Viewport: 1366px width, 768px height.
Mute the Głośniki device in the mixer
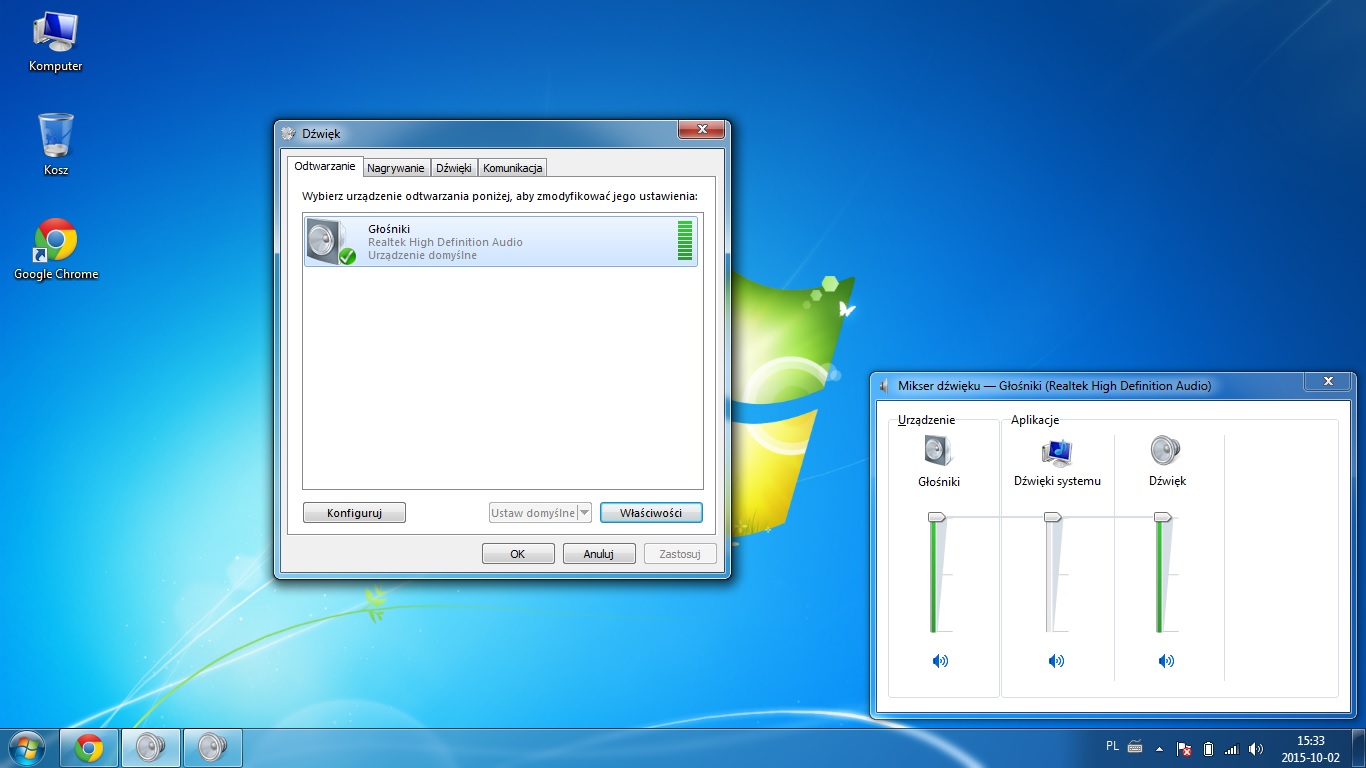coord(940,661)
